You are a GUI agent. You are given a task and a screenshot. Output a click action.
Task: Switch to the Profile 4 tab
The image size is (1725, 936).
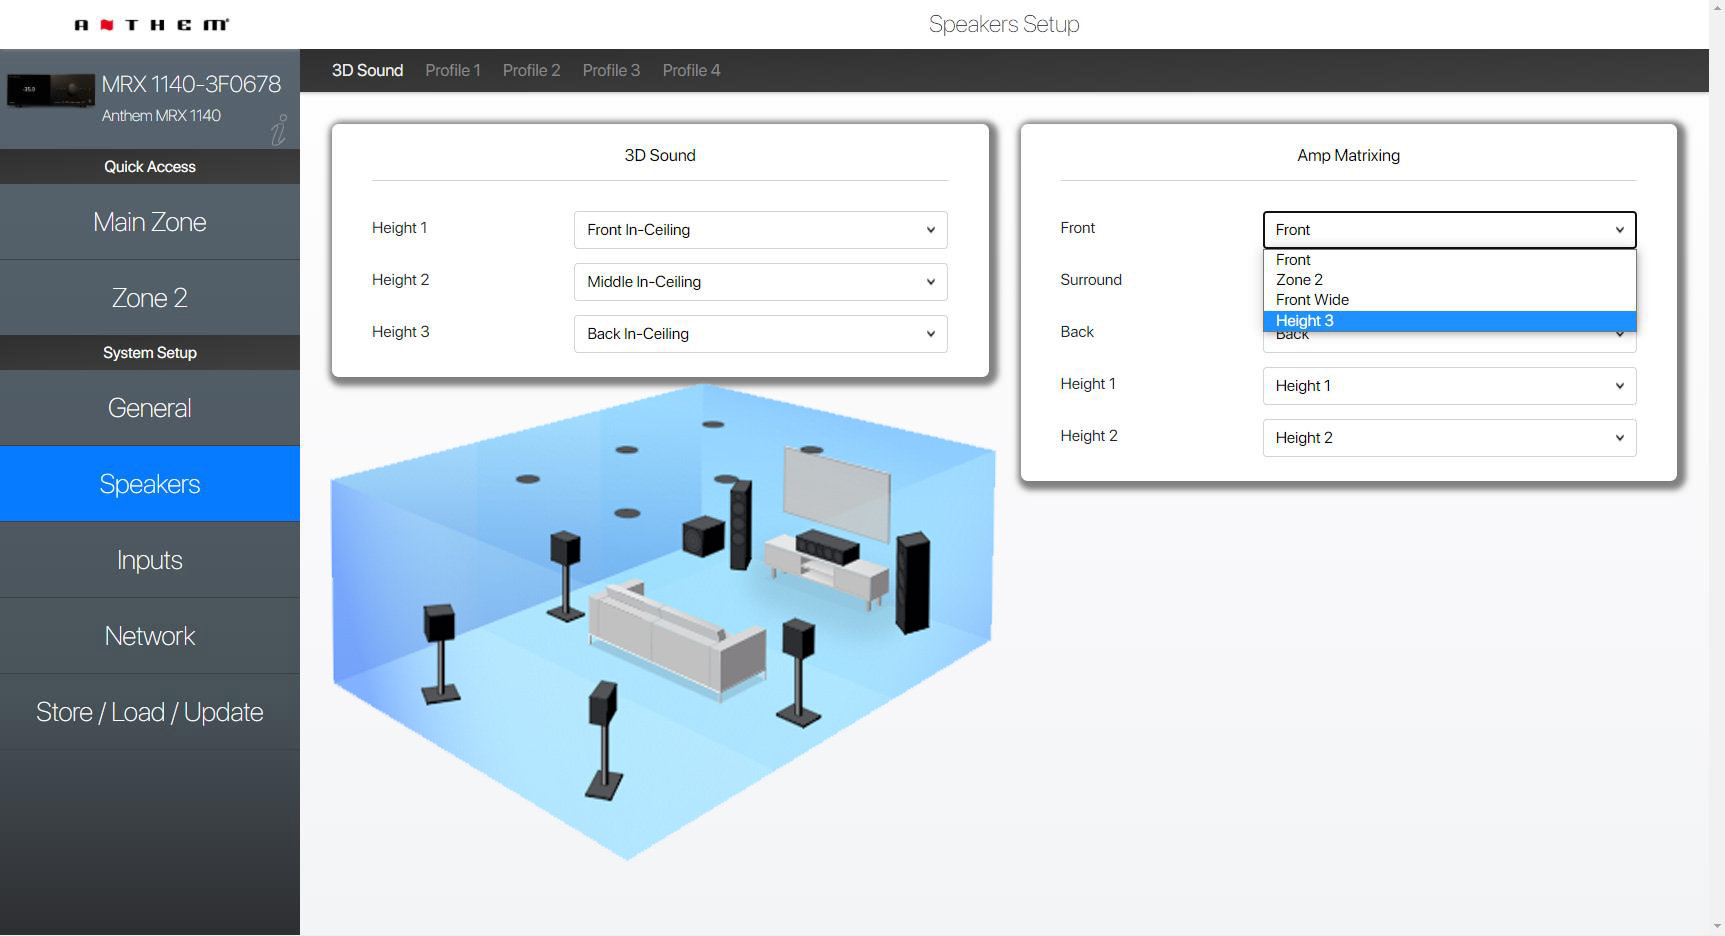pos(691,71)
